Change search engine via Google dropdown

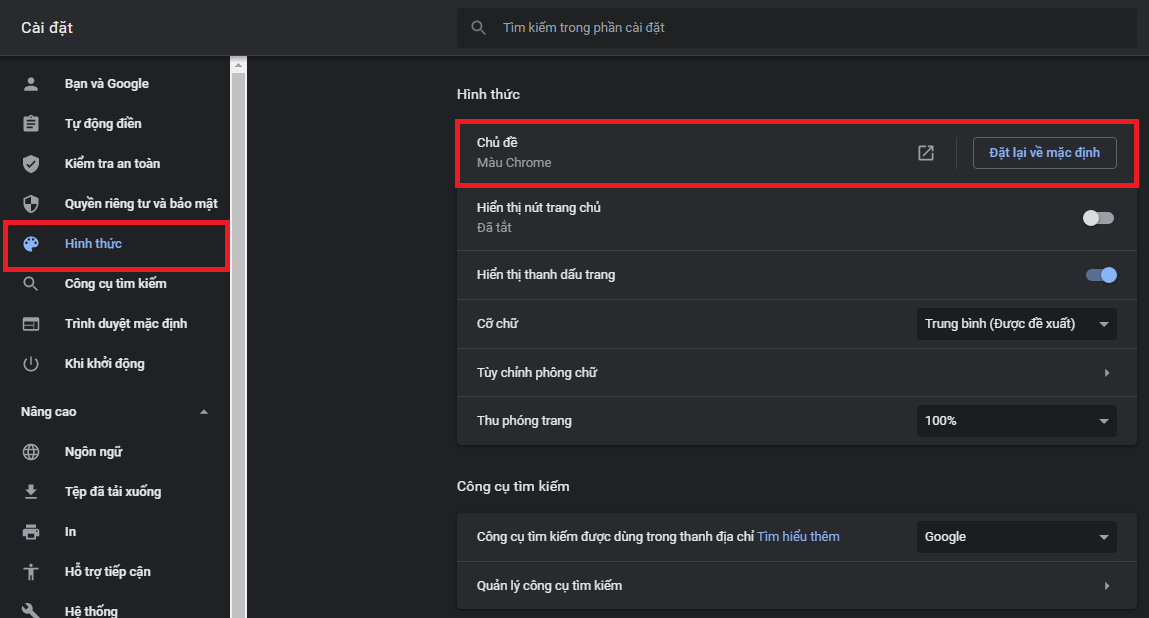[1016, 536]
